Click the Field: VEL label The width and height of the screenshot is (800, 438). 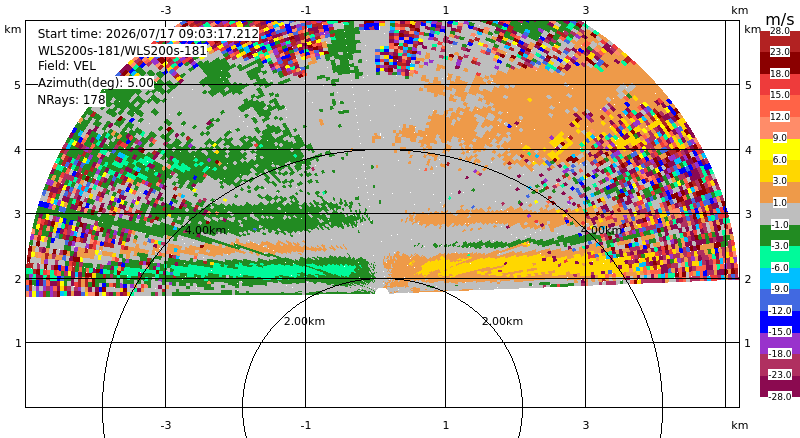(67, 66)
